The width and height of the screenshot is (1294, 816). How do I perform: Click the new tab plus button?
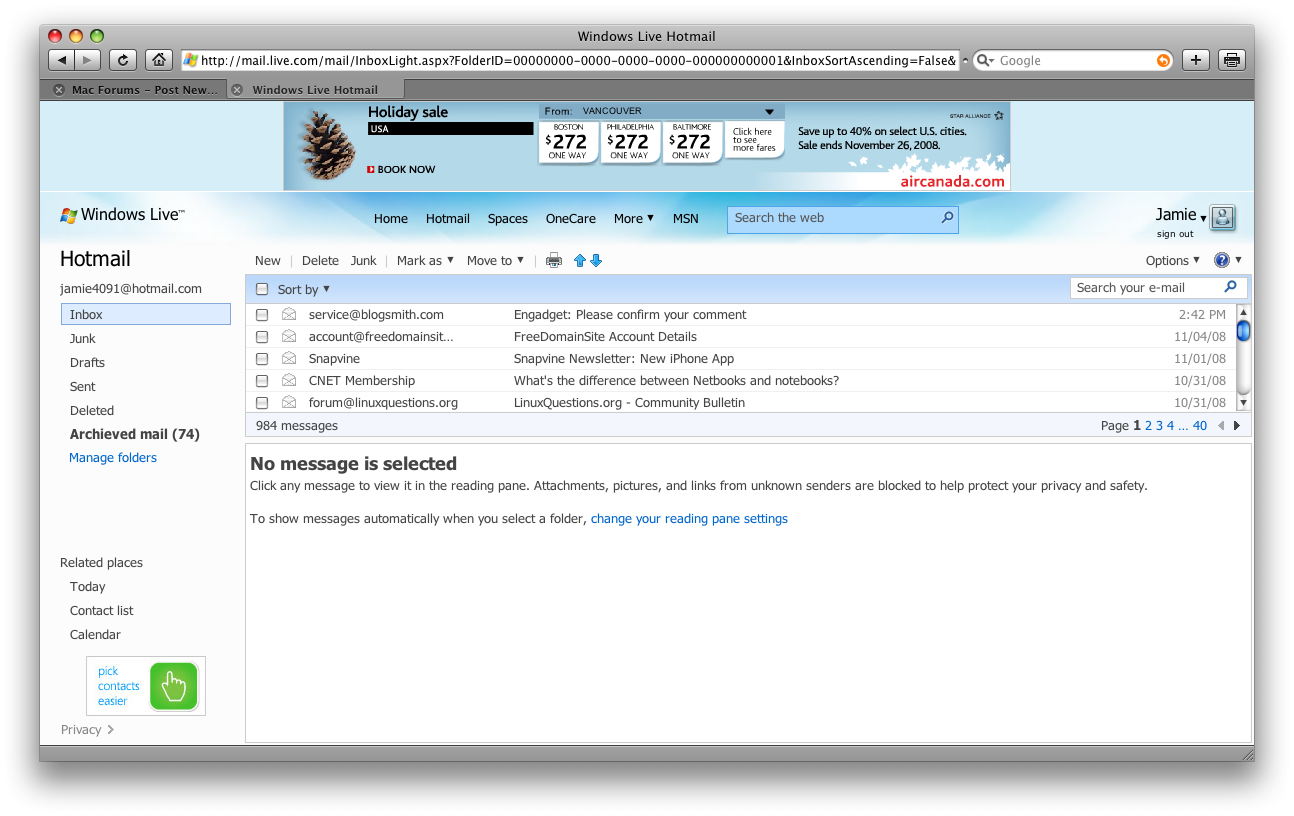pos(1196,60)
